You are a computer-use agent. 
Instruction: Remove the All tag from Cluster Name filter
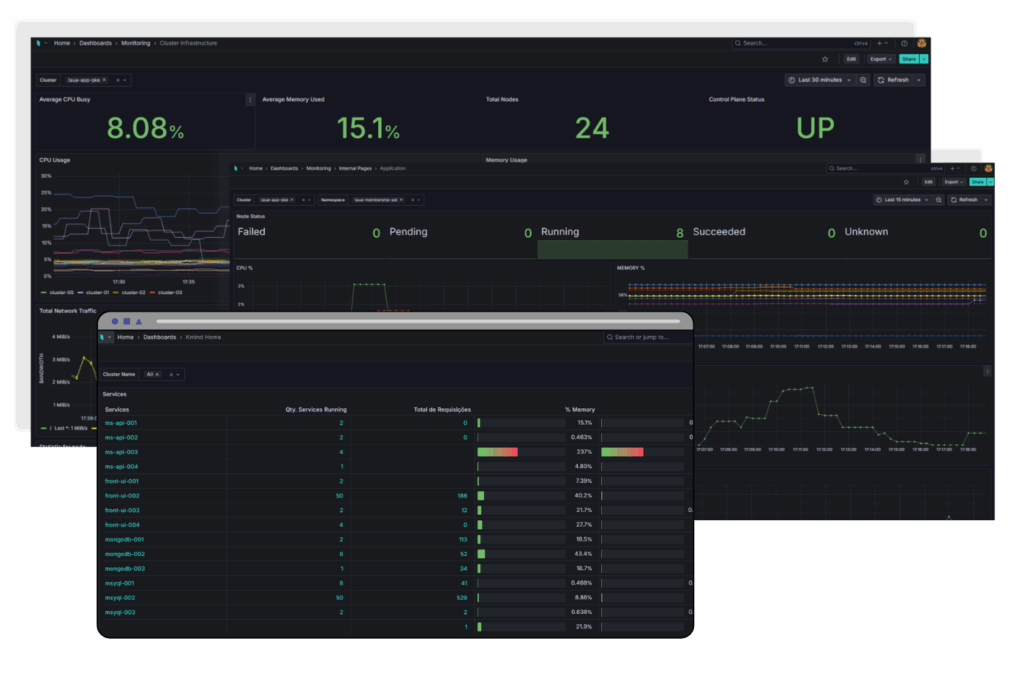(157, 374)
